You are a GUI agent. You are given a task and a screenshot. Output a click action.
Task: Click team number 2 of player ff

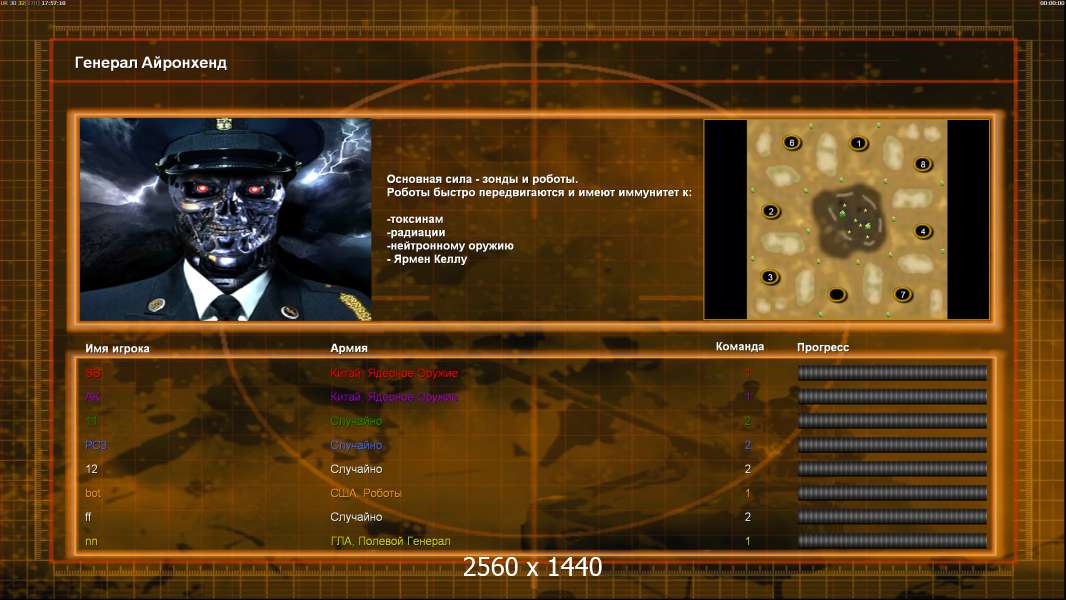coord(748,516)
